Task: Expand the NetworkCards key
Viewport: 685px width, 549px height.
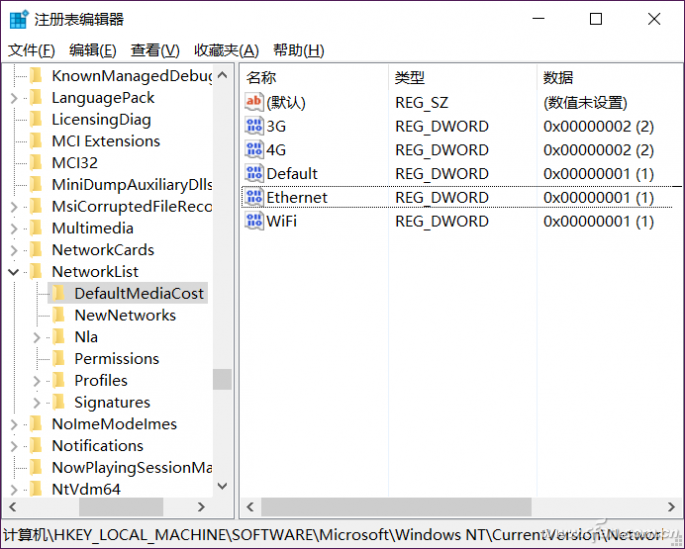Action: coord(14,250)
